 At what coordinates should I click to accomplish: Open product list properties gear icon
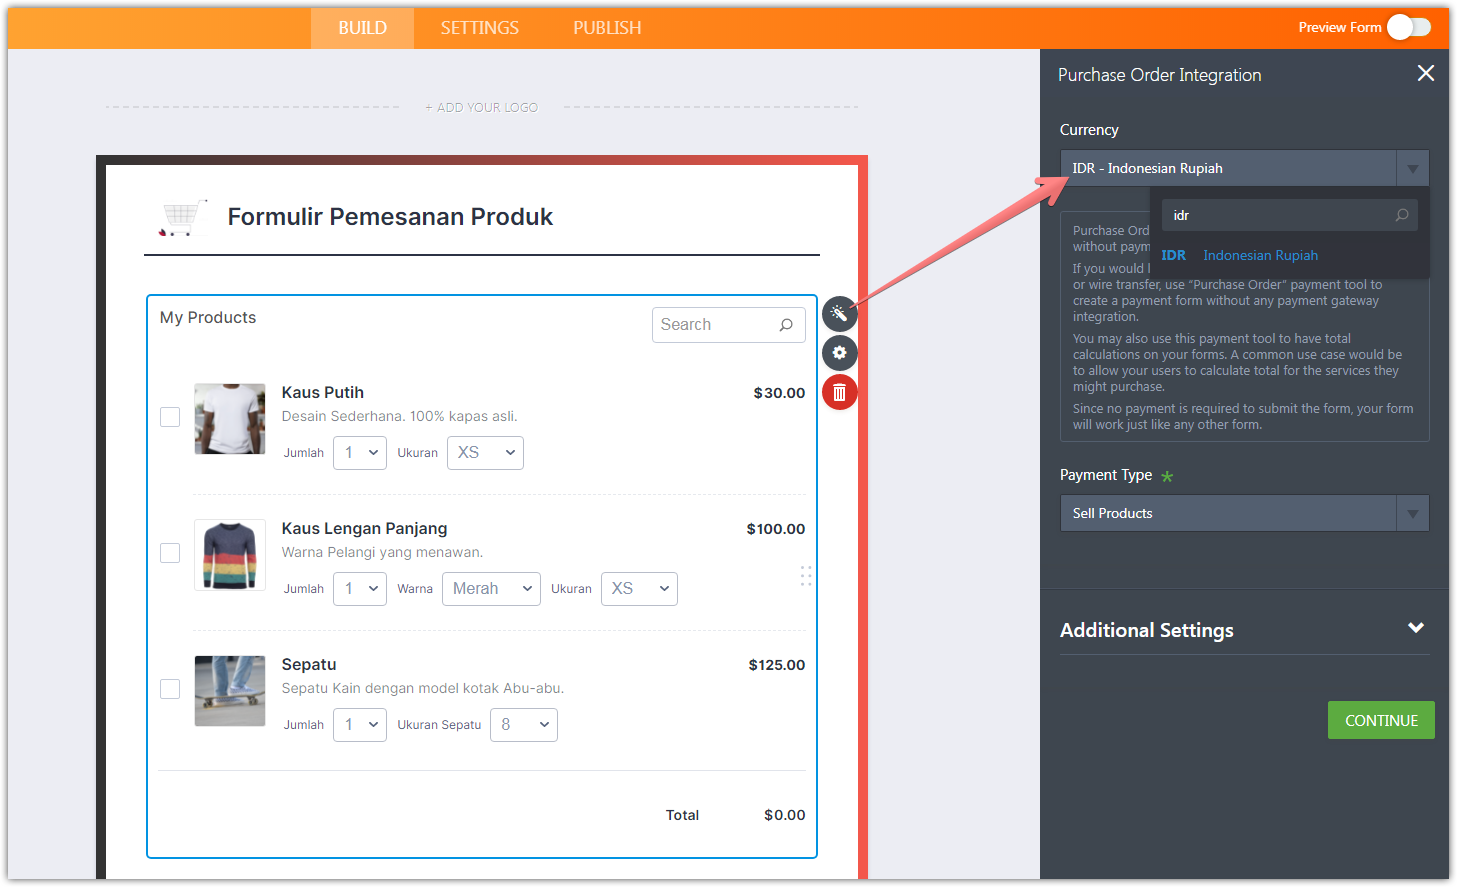839,353
